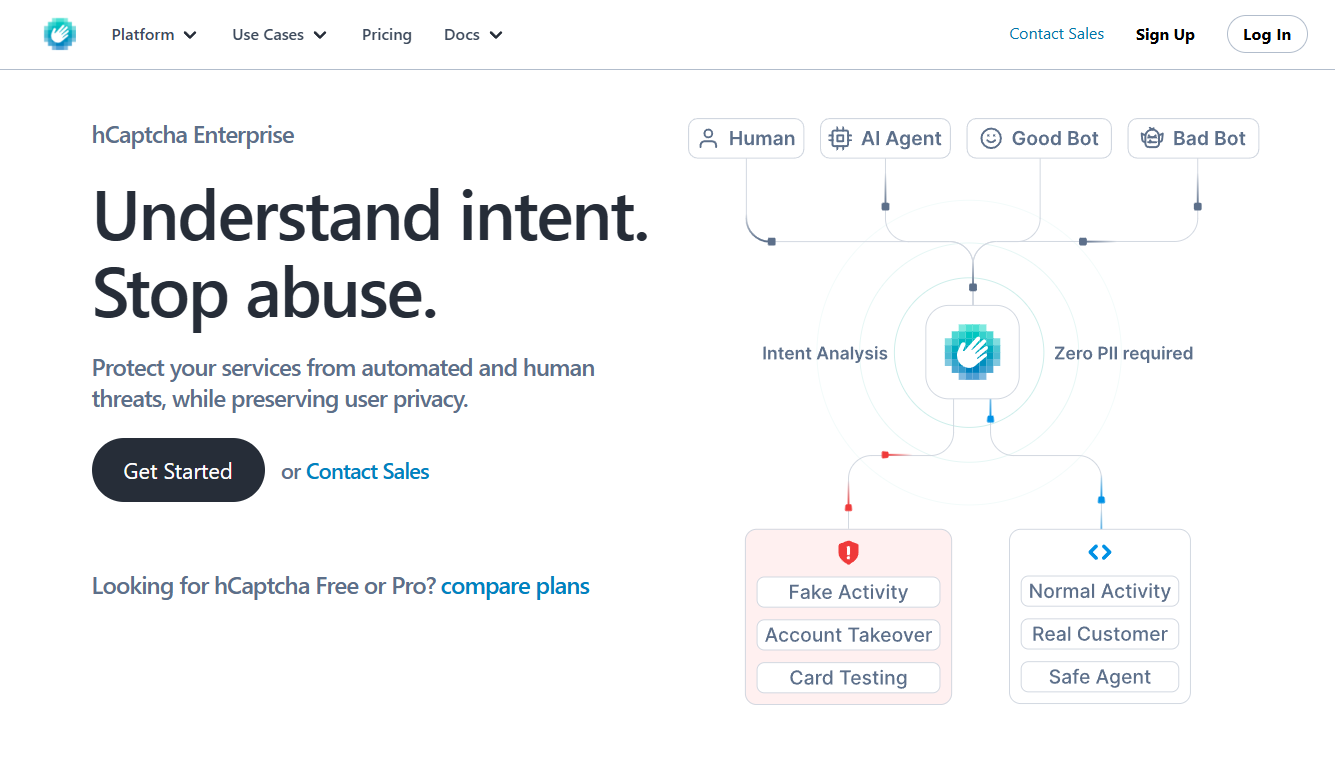Select the Account Takeover label
Viewport: 1335px width, 773px height.
click(x=848, y=635)
